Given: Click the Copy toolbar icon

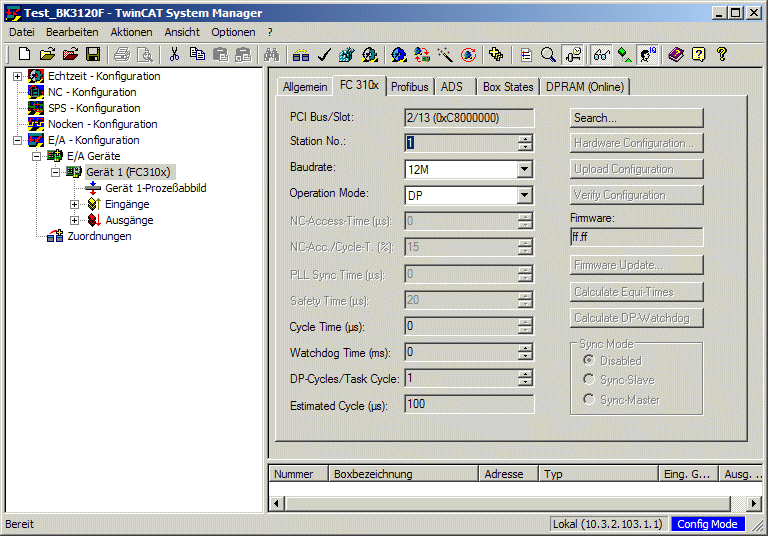Looking at the screenshot, I should pos(197,54).
